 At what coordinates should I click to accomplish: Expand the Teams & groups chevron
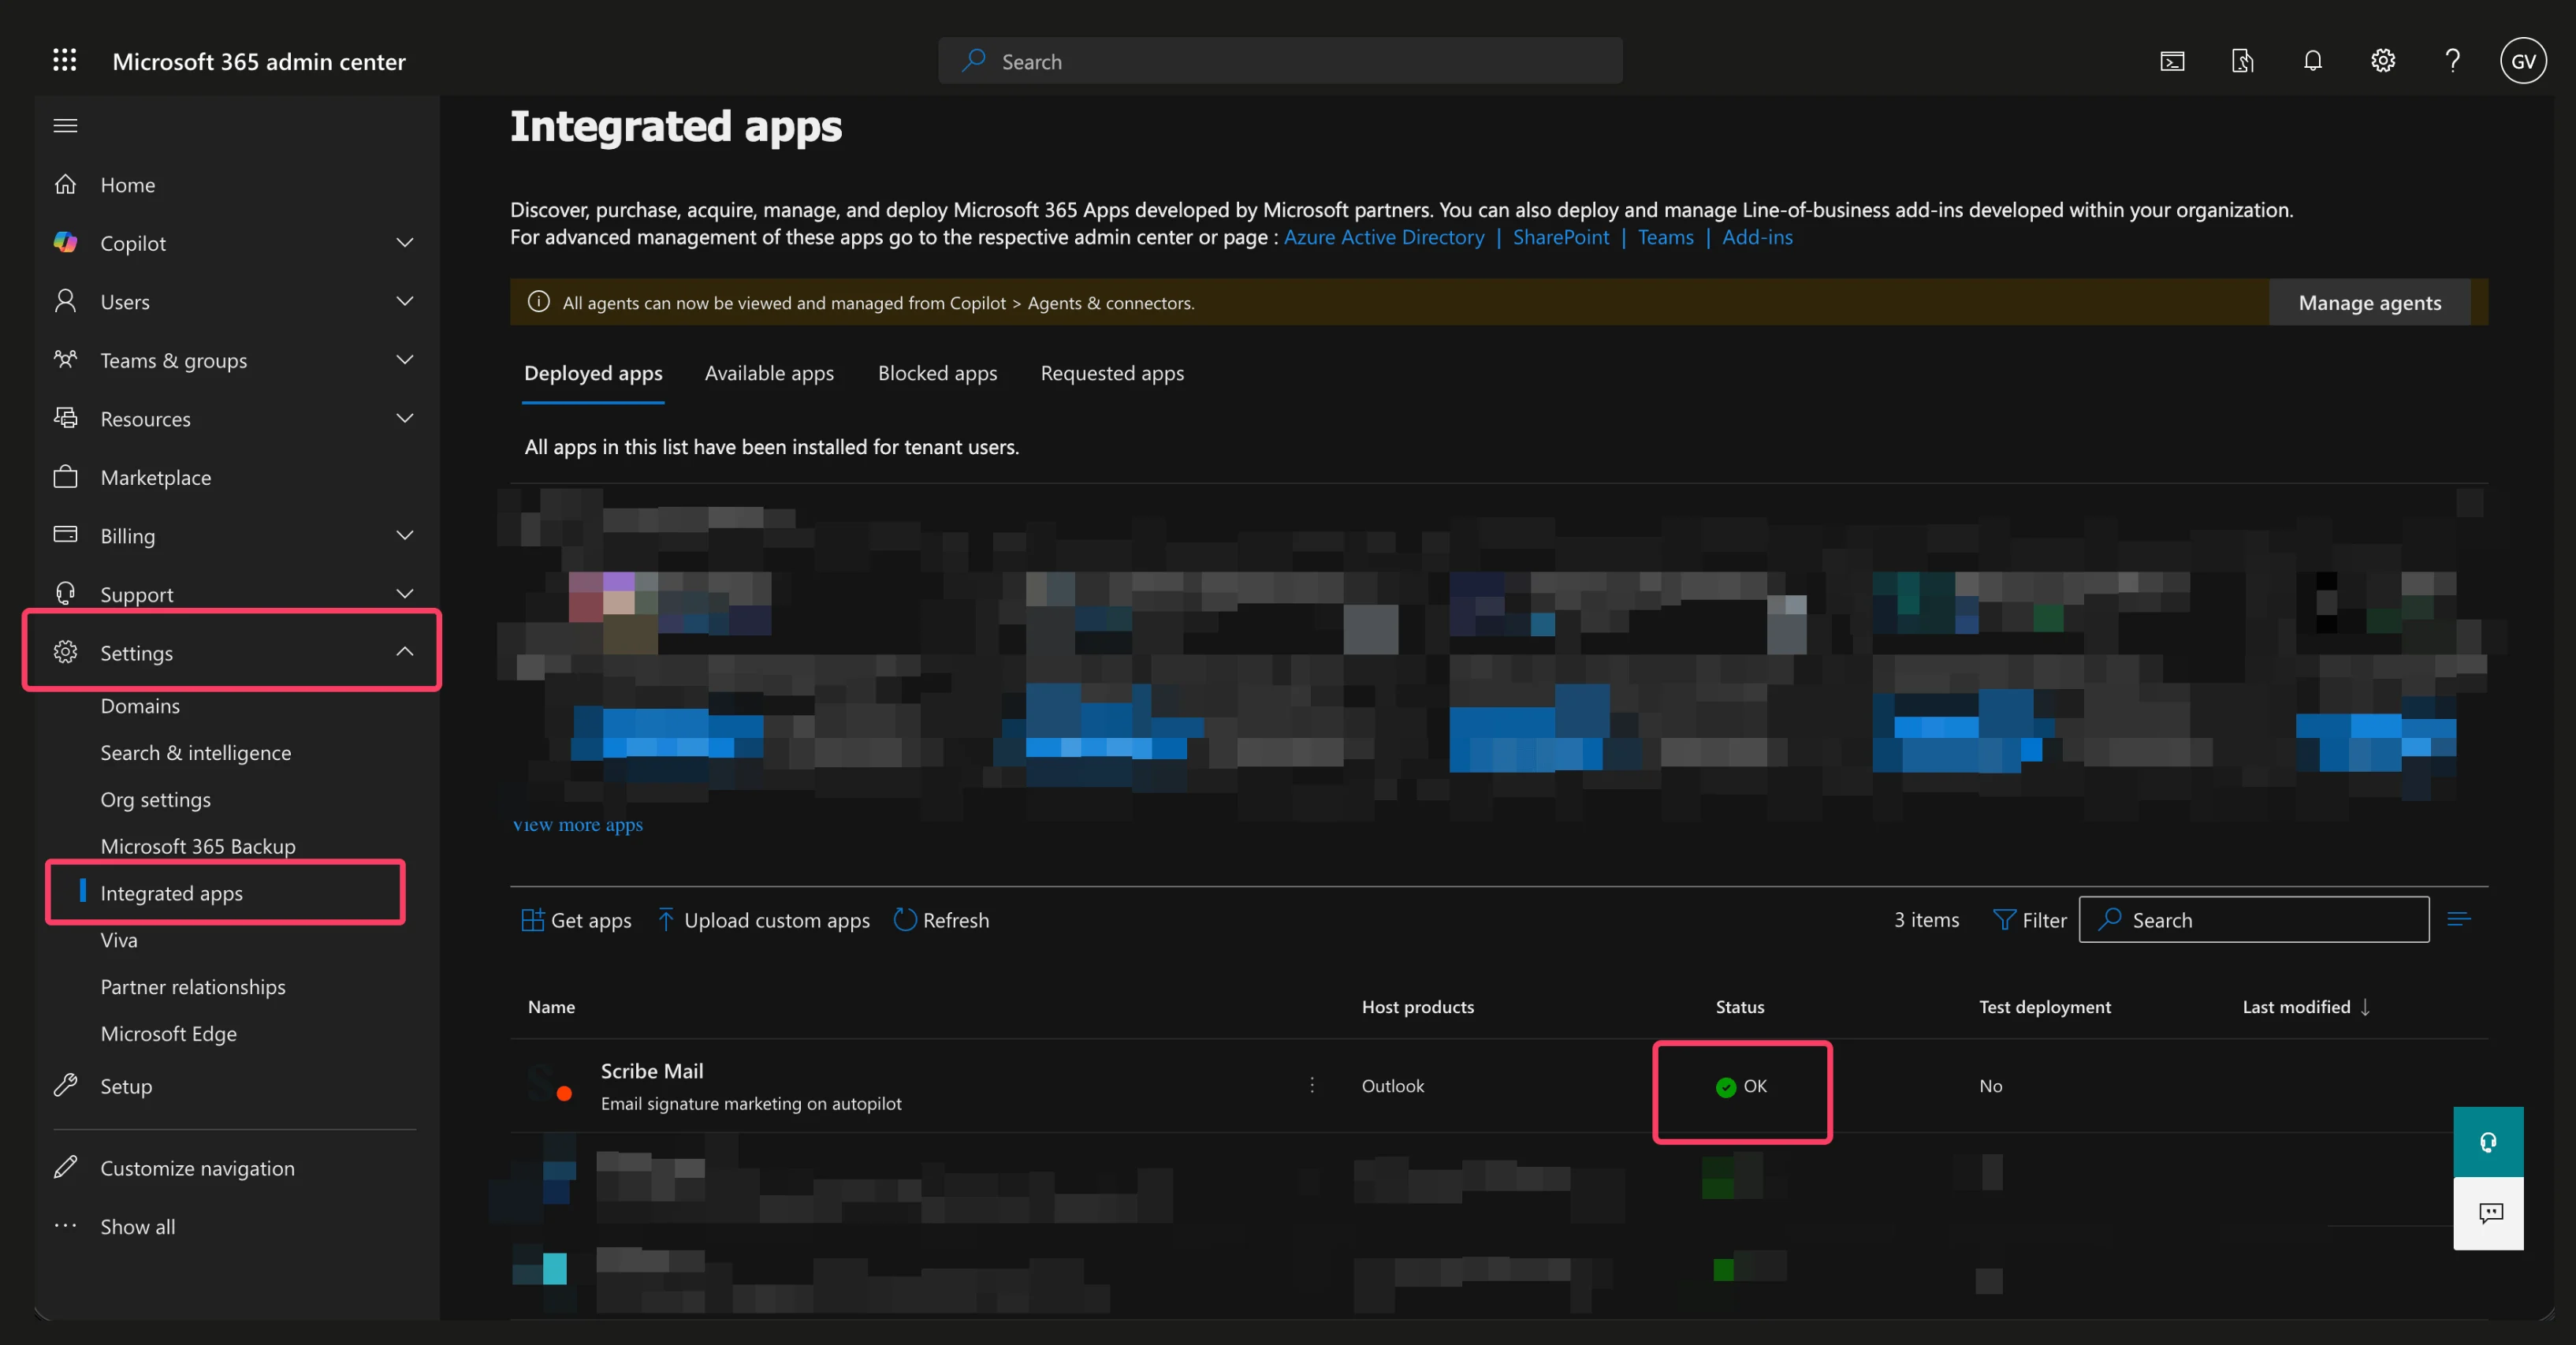[x=404, y=359]
